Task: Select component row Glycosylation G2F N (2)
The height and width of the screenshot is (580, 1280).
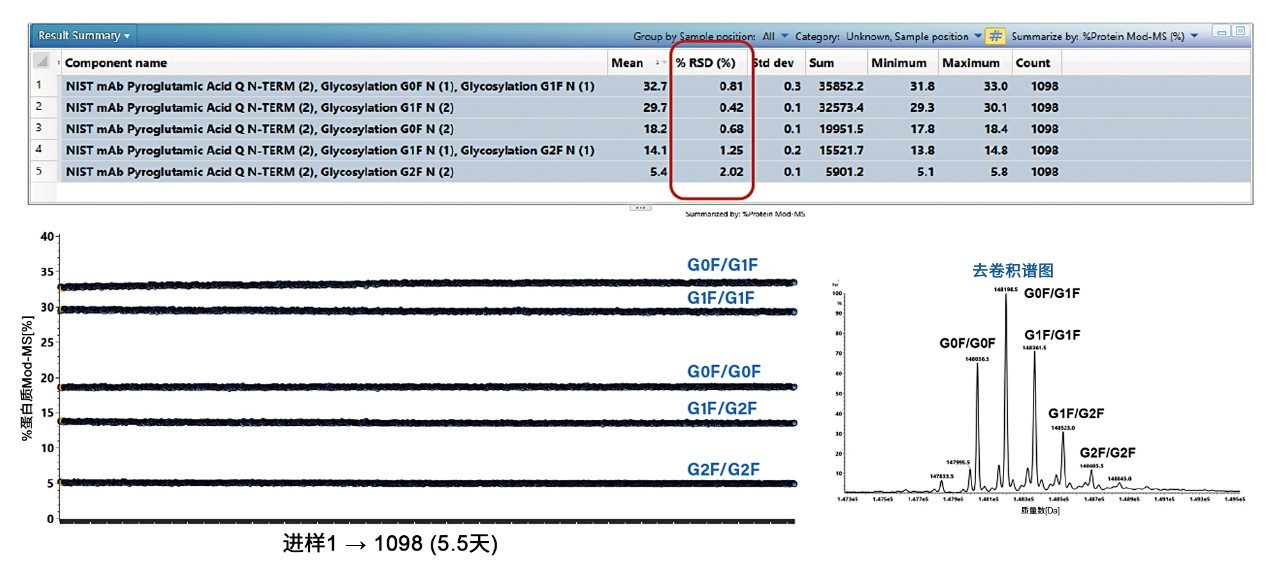Action: point(259,171)
